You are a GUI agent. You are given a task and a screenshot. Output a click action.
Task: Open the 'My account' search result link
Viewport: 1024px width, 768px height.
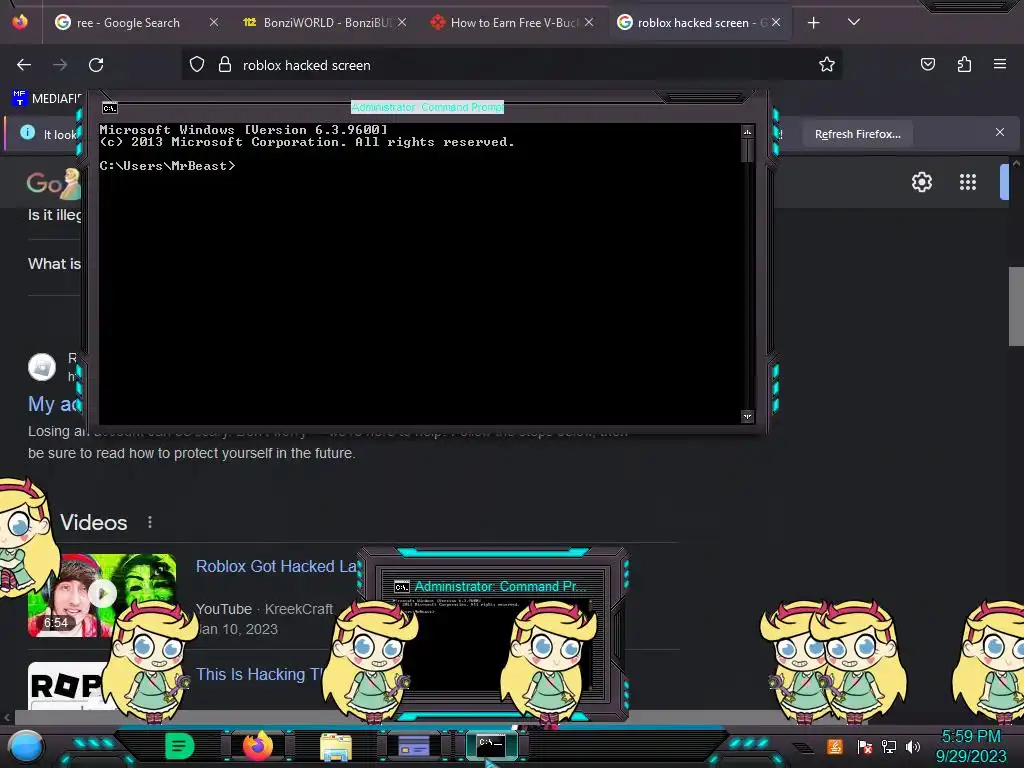tap(55, 404)
